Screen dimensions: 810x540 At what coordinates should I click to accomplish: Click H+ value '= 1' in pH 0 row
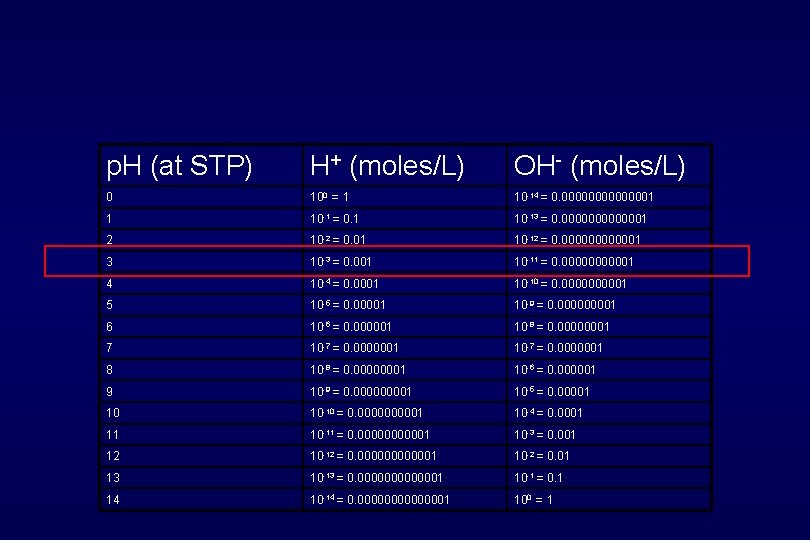click(x=330, y=197)
